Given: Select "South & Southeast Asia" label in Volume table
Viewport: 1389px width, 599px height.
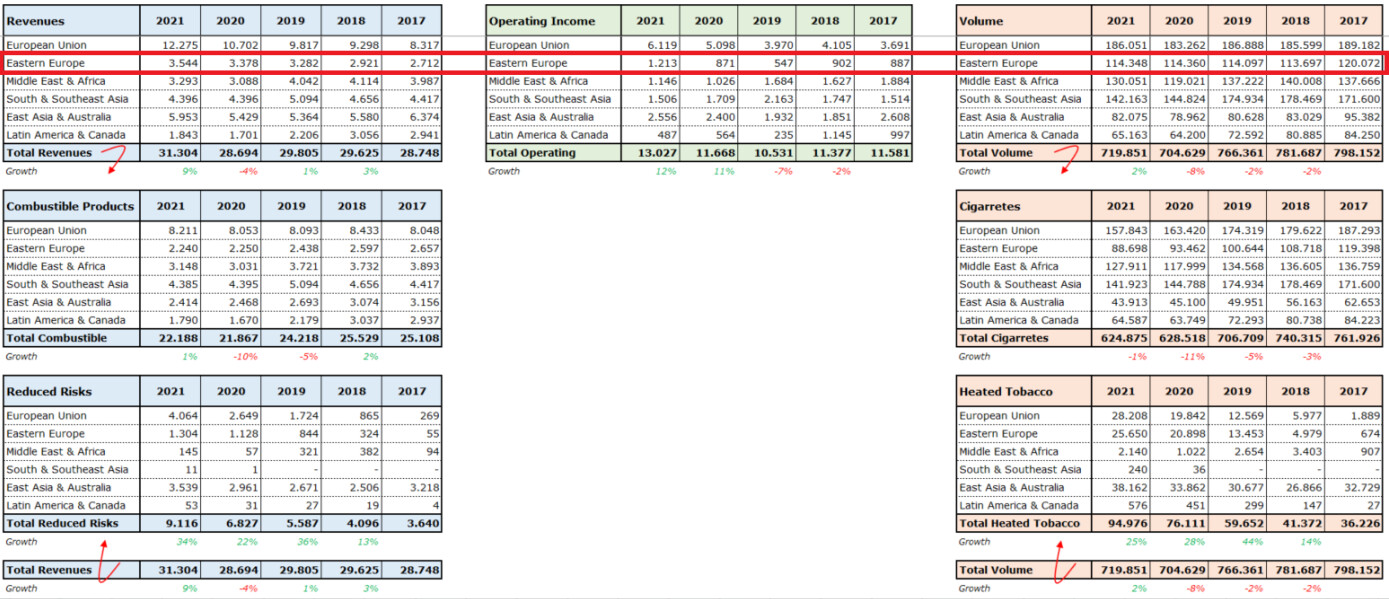Looking at the screenshot, I should (x=1020, y=99).
